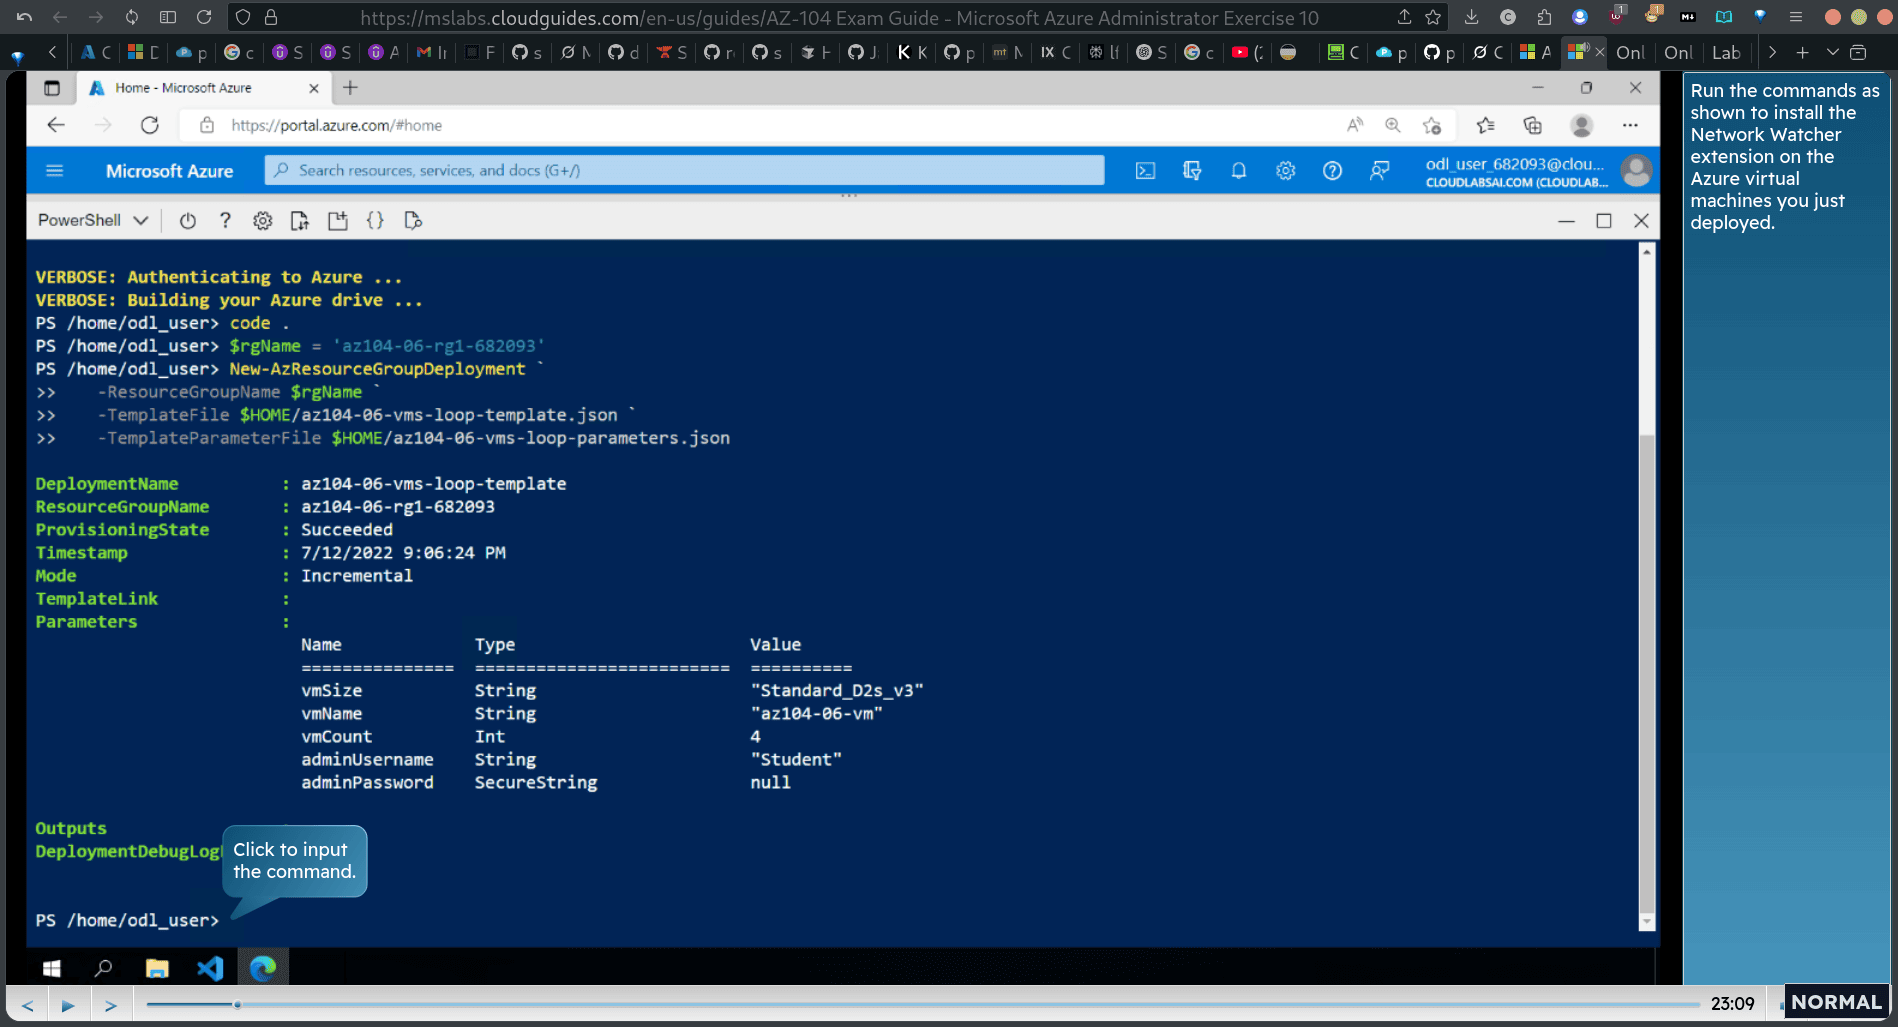Open Directories and subscriptions filter icon
Screen dimensions: 1898x1027
coord(1192,171)
